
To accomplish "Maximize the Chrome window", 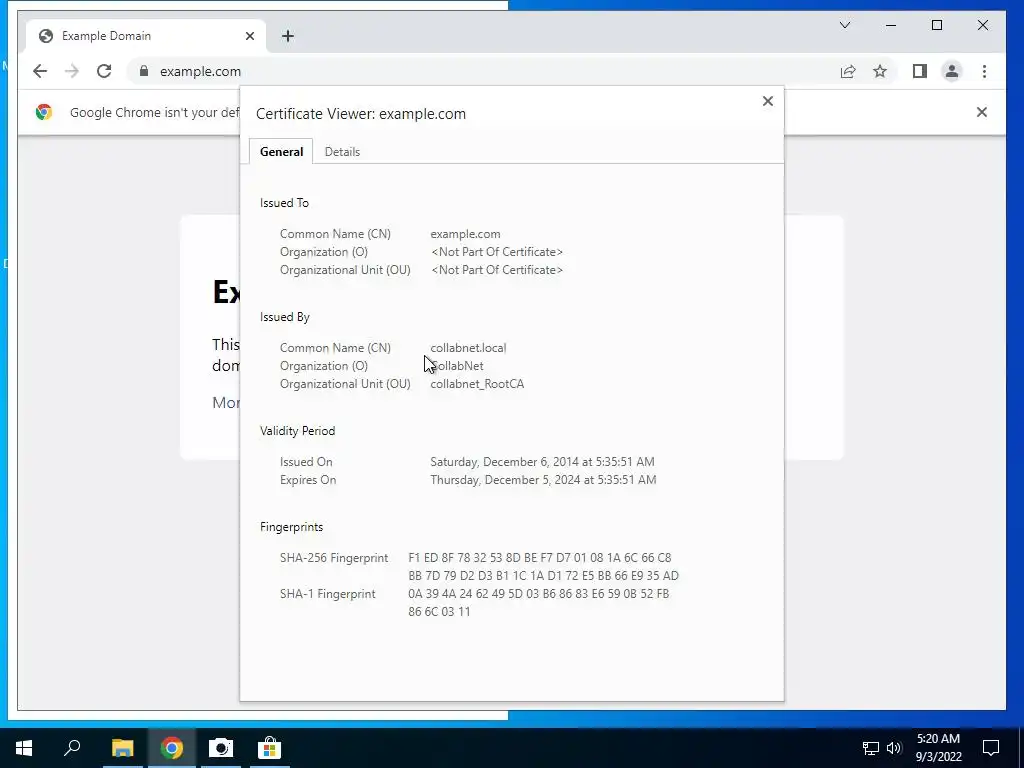I will pos(937,25).
